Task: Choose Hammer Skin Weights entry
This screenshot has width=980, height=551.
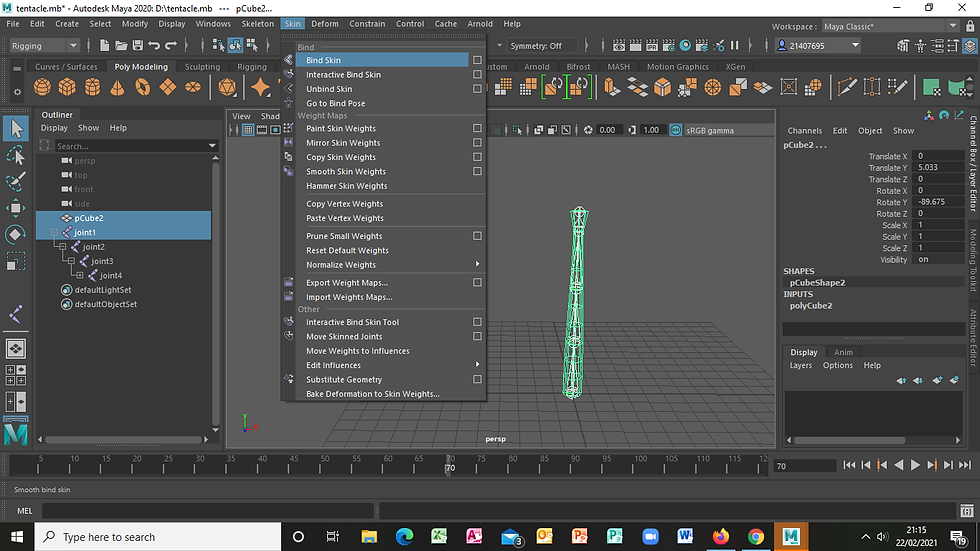Action: [346, 186]
